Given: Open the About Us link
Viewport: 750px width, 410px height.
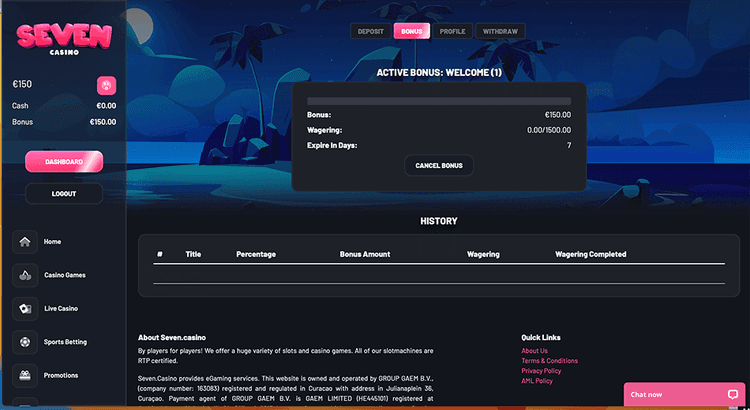Looking at the screenshot, I should pos(534,351).
